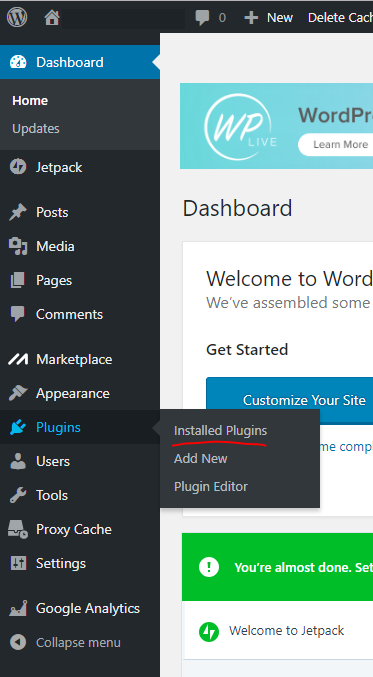Open the Pages menu item
The height and width of the screenshot is (677, 373).
click(x=80, y=281)
